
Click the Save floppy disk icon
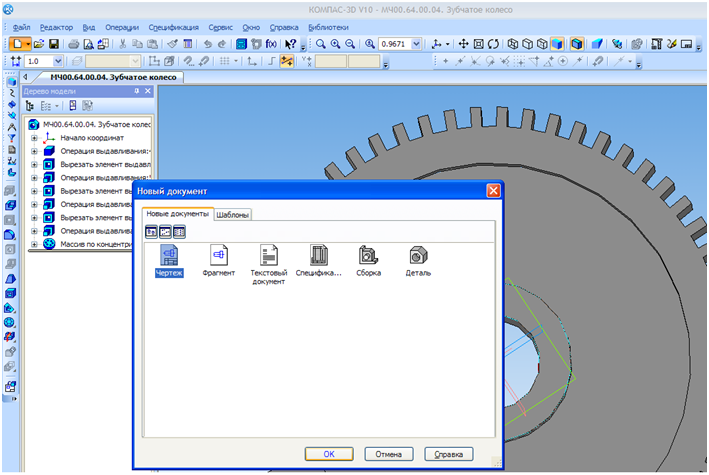click(54, 44)
